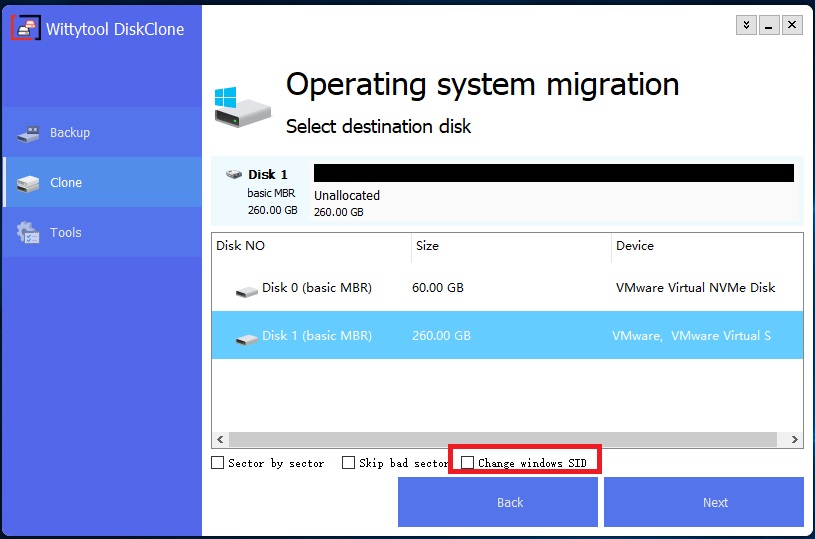Click the black unallocated partition bar
Viewport: 815px width, 539px height.
pyautogui.click(x=554, y=173)
